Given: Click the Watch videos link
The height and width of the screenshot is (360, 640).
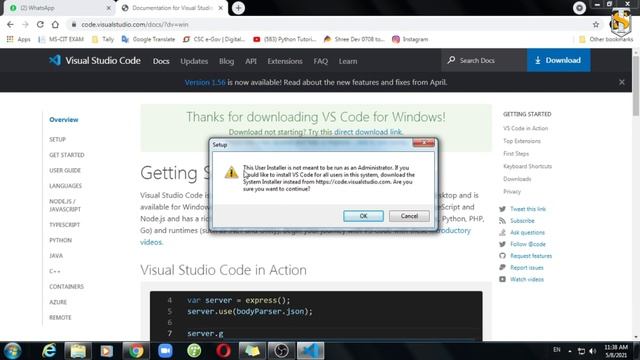Looking at the screenshot, I should (527, 280).
